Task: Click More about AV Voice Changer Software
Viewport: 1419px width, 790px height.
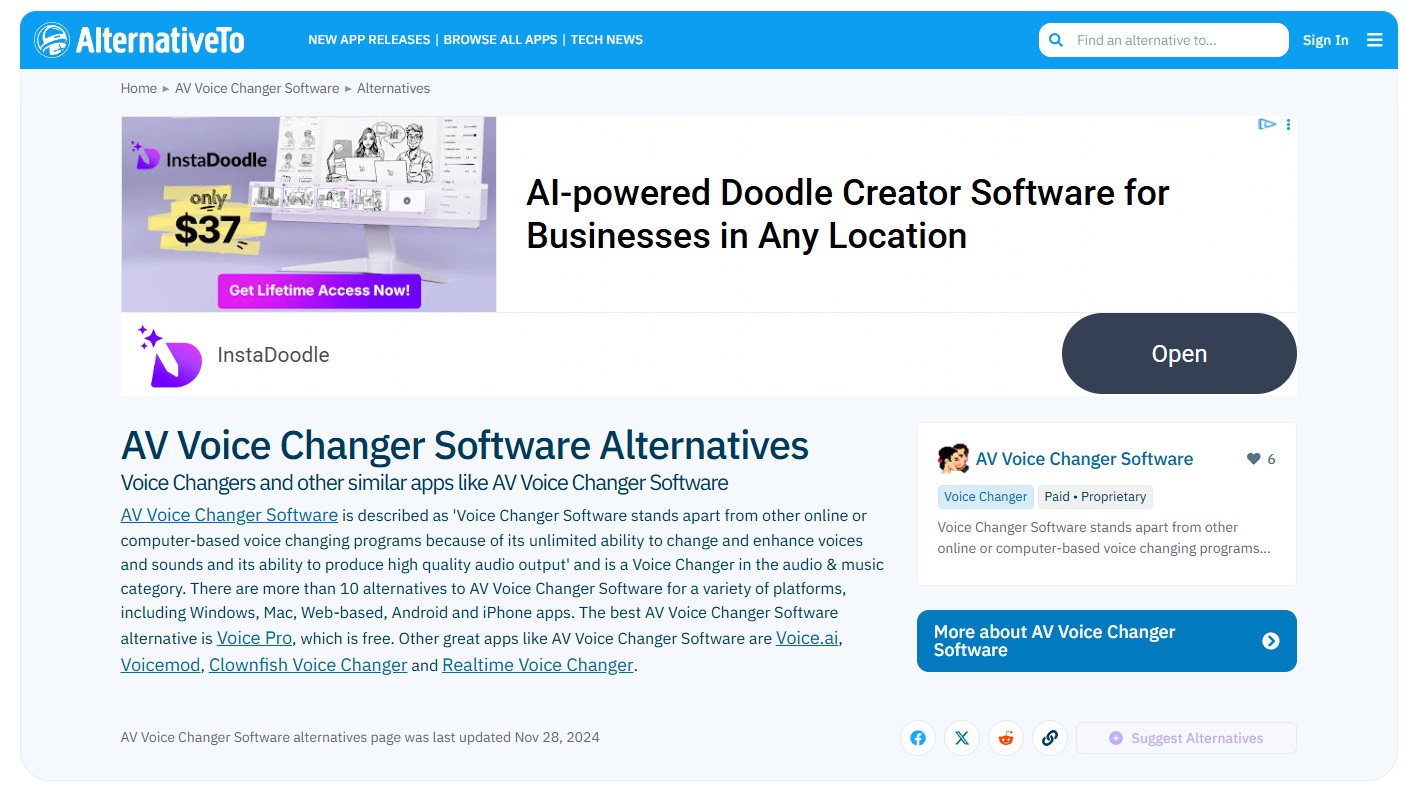Action: coord(1107,641)
